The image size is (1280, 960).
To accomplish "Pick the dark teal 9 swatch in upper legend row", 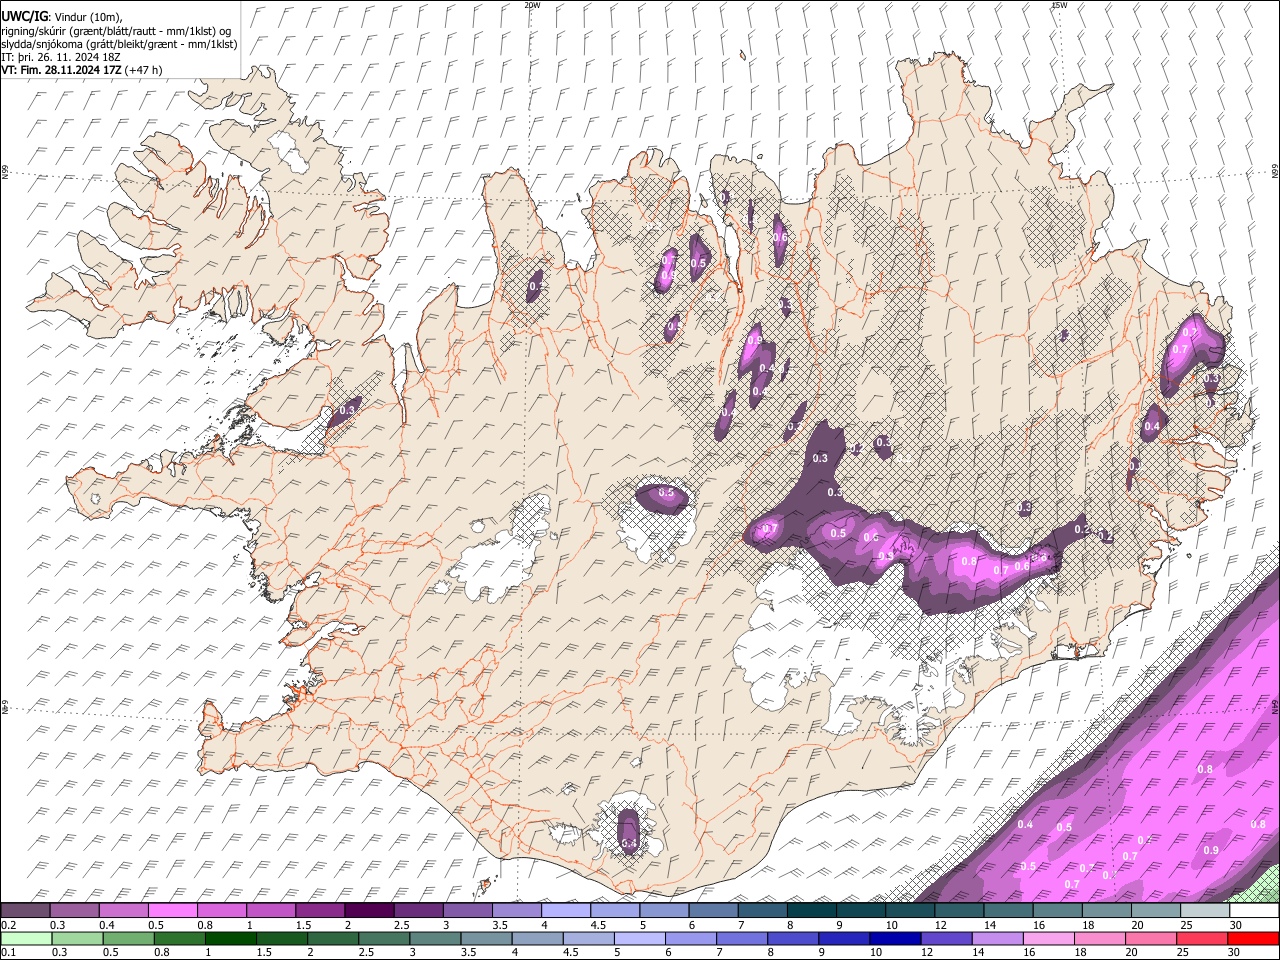I will pyautogui.click(x=860, y=911).
